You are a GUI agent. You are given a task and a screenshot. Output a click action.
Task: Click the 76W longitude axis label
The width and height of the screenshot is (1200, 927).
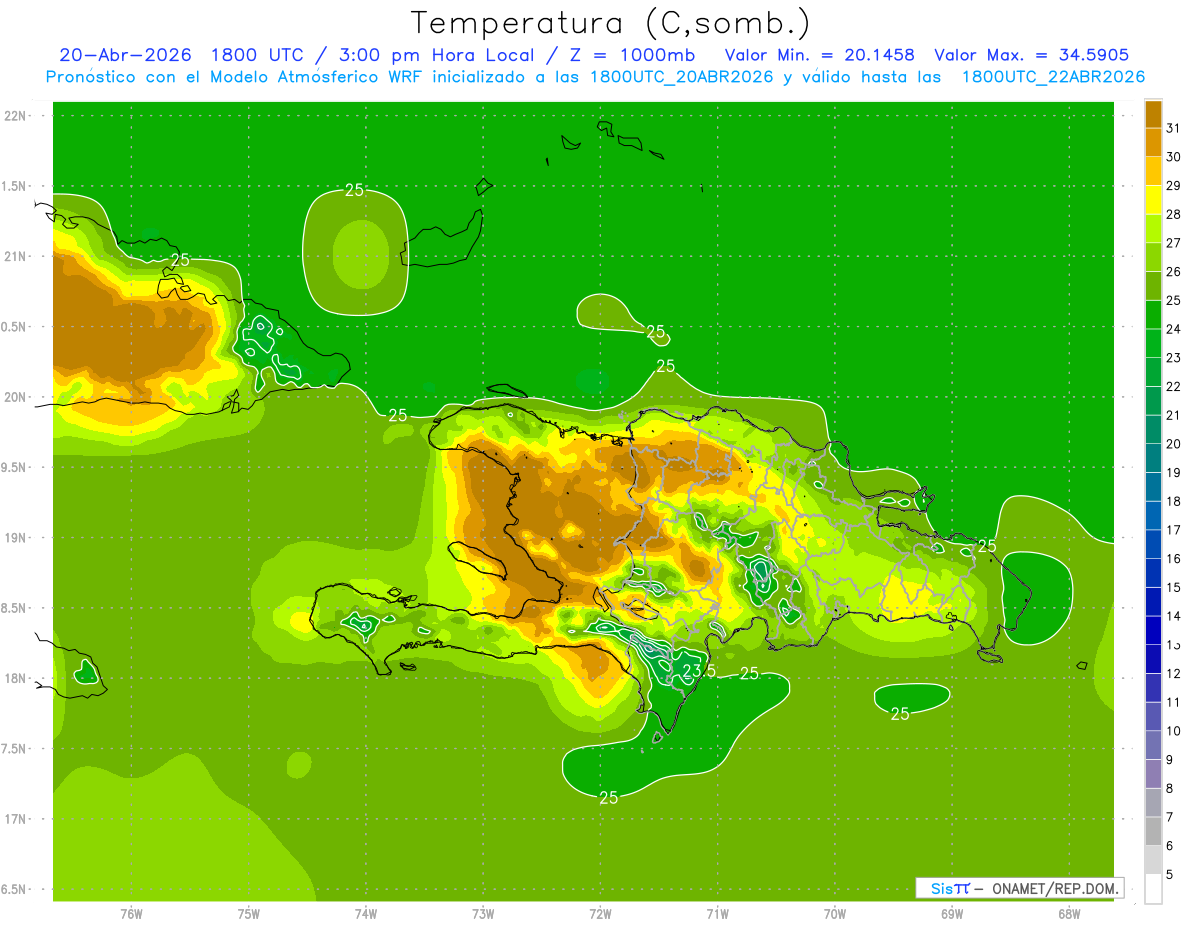point(131,913)
